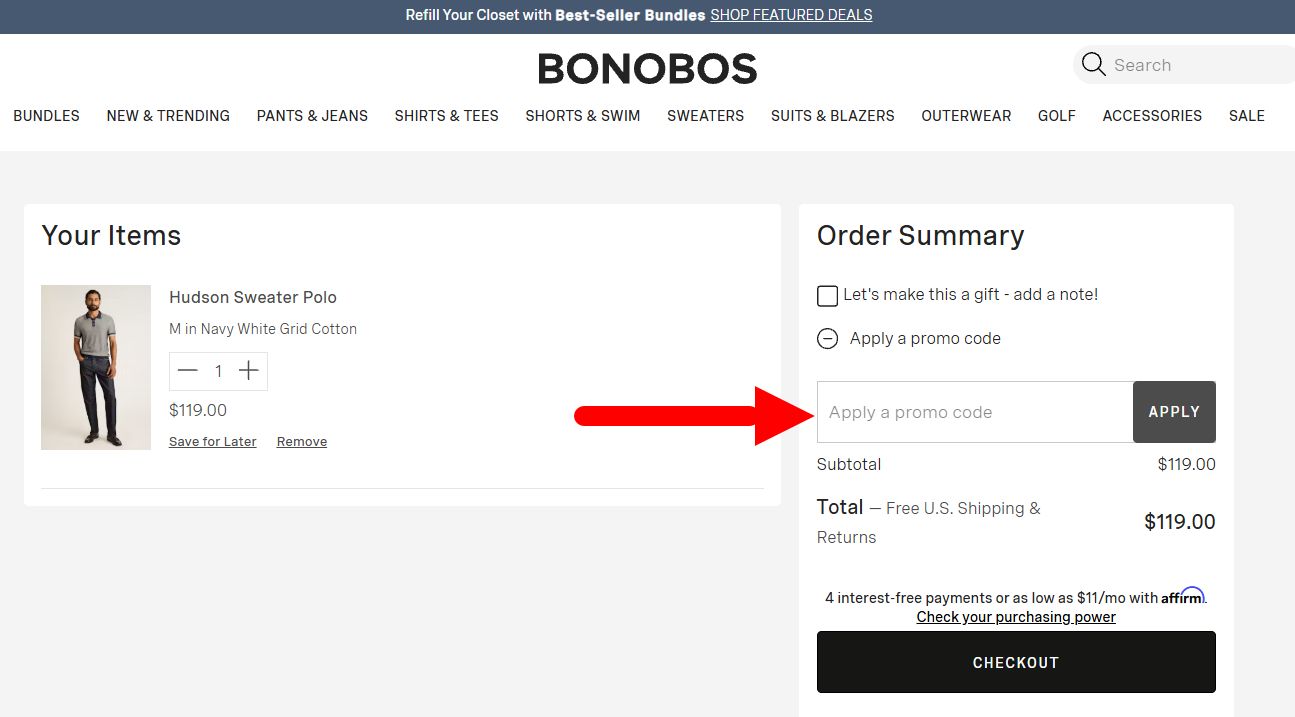Tick the gift note checkbox
Image resolution: width=1295 pixels, height=717 pixels.
click(x=827, y=296)
